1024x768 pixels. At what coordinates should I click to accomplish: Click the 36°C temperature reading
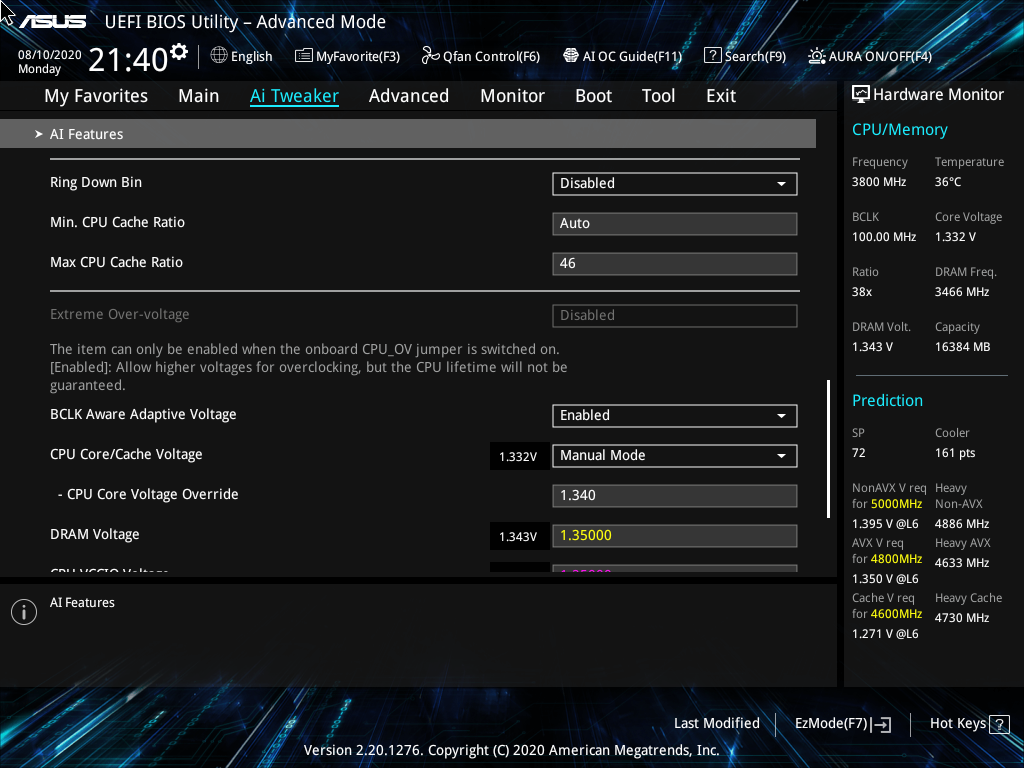click(948, 182)
